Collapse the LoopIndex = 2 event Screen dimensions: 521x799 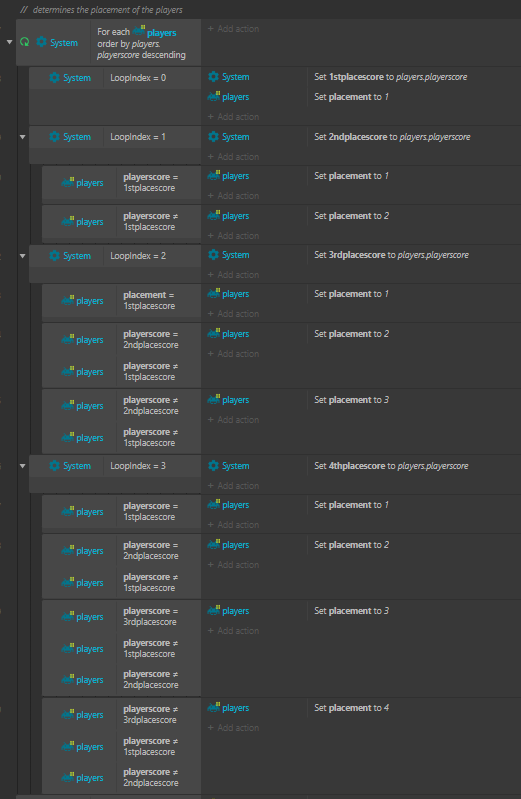(x=22, y=256)
